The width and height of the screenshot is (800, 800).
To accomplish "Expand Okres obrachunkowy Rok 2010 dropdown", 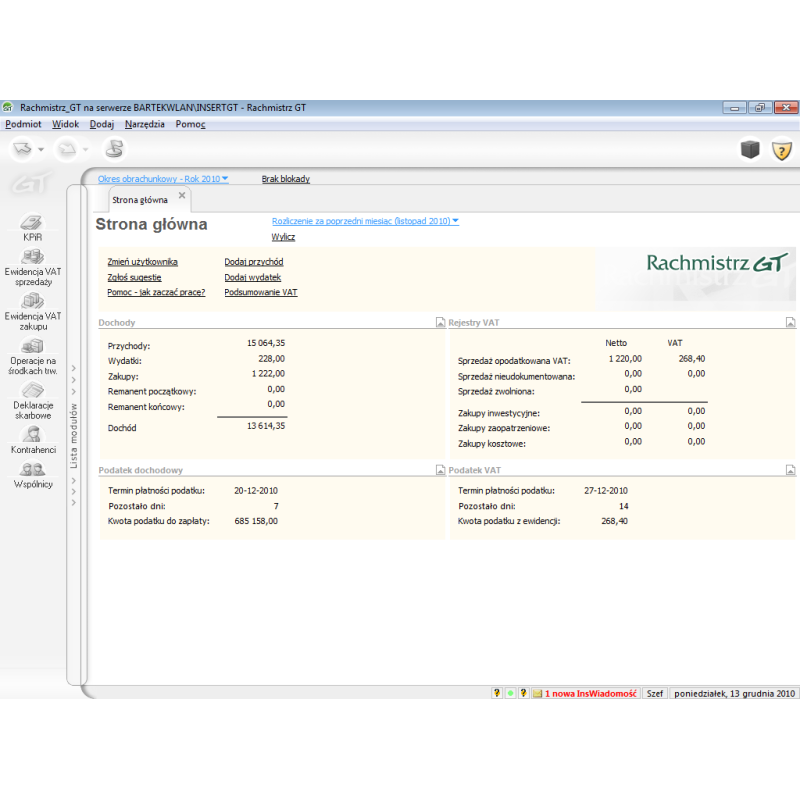I will [163, 179].
